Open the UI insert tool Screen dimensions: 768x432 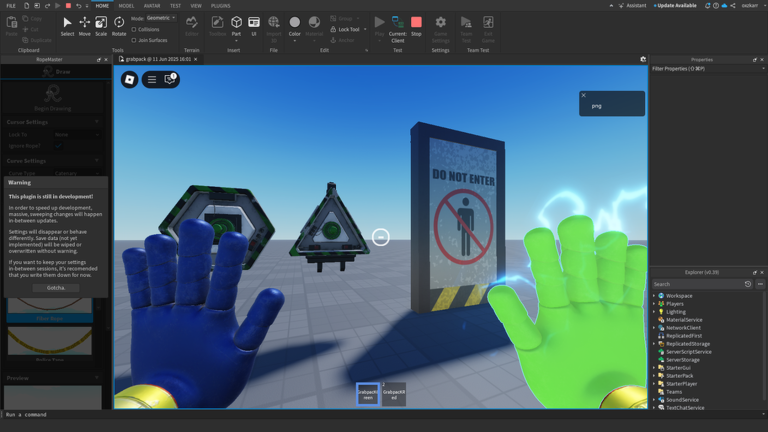point(254,26)
